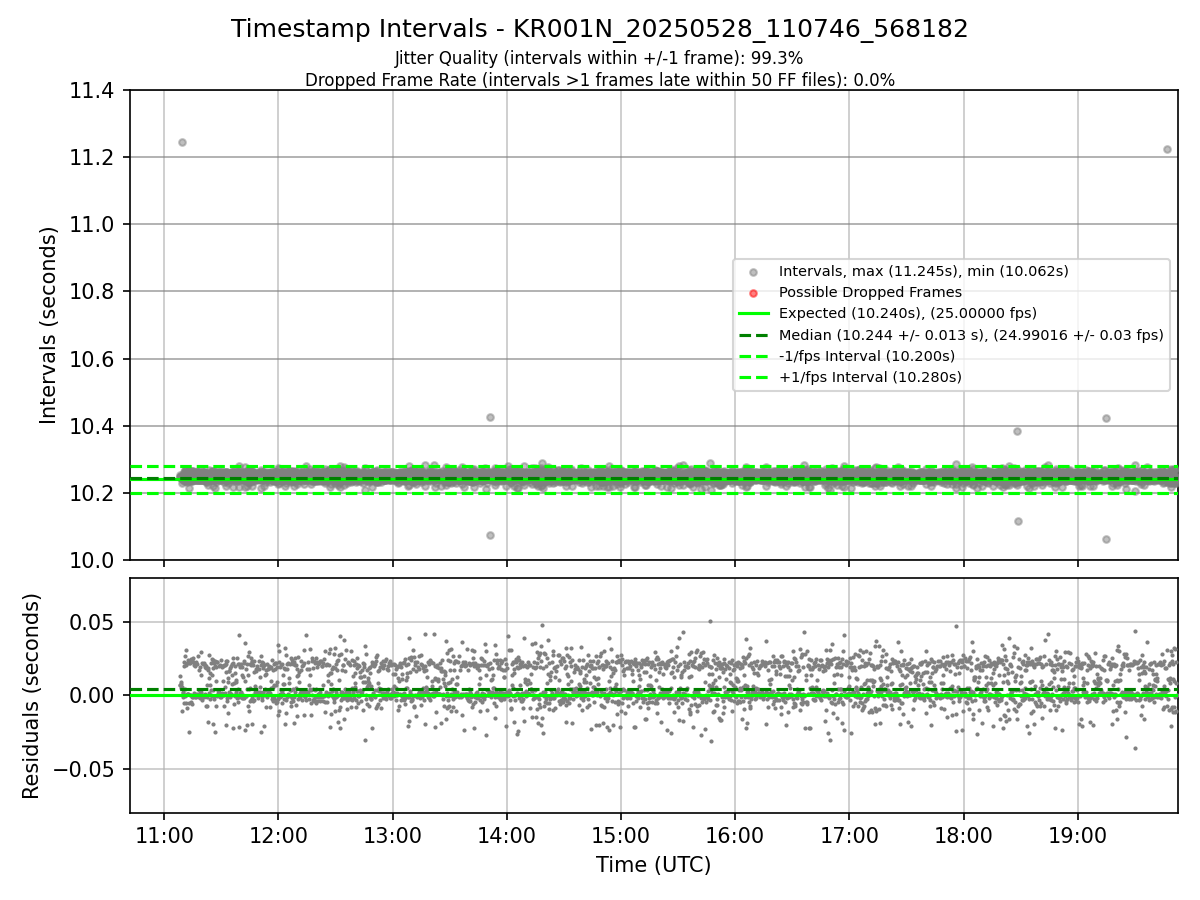
Task: Click the max outlier point near 11.245s after 11:00
Action: [182, 142]
